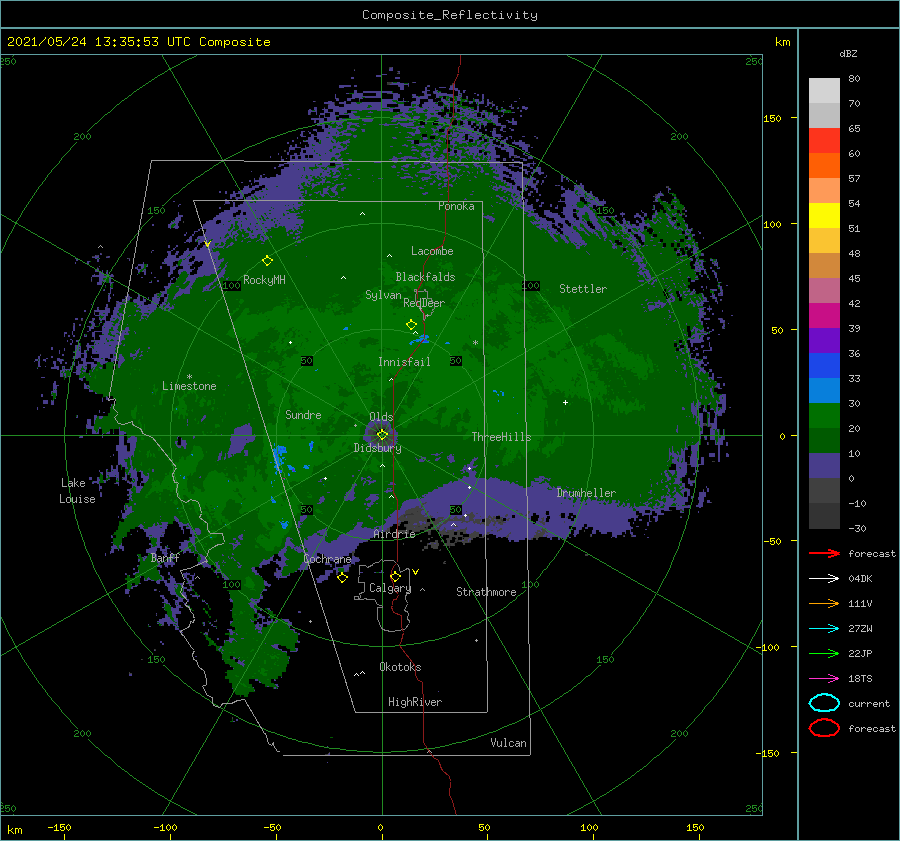This screenshot has width=900, height=841.
Task: Click the cyan current ellipse icon
Action: click(x=824, y=703)
